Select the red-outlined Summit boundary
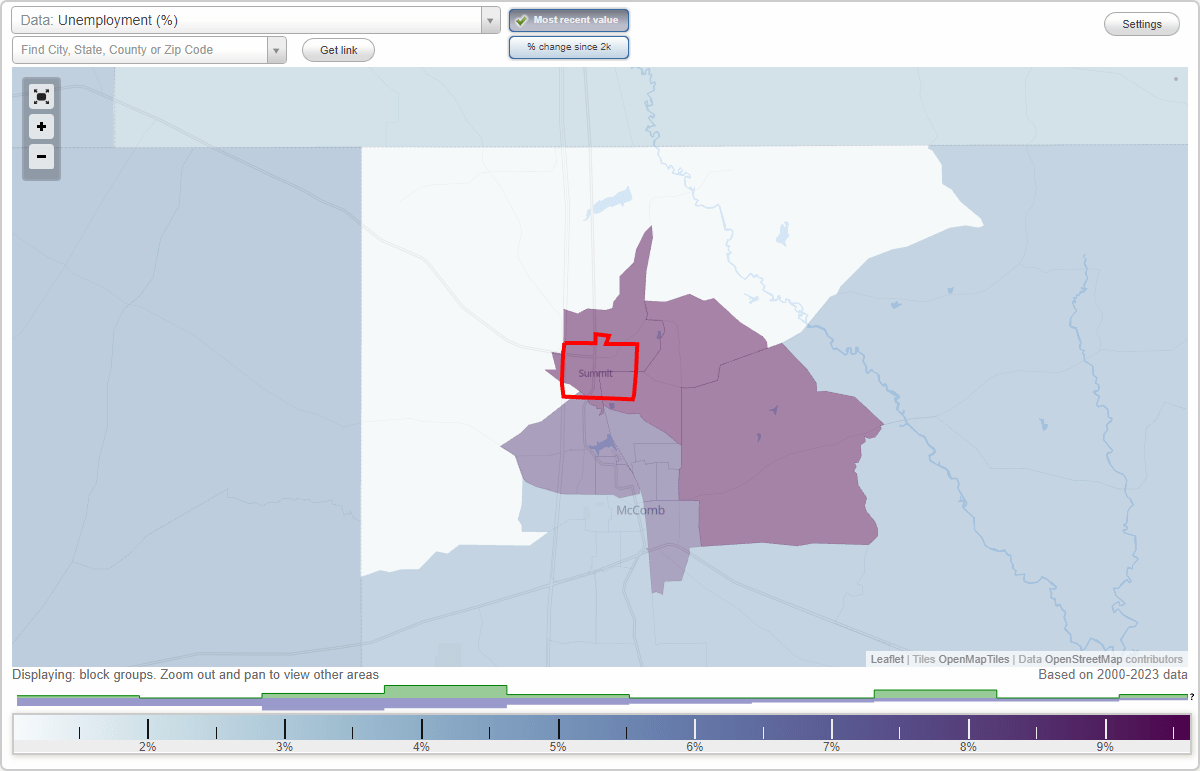1200x771 pixels. coord(598,370)
